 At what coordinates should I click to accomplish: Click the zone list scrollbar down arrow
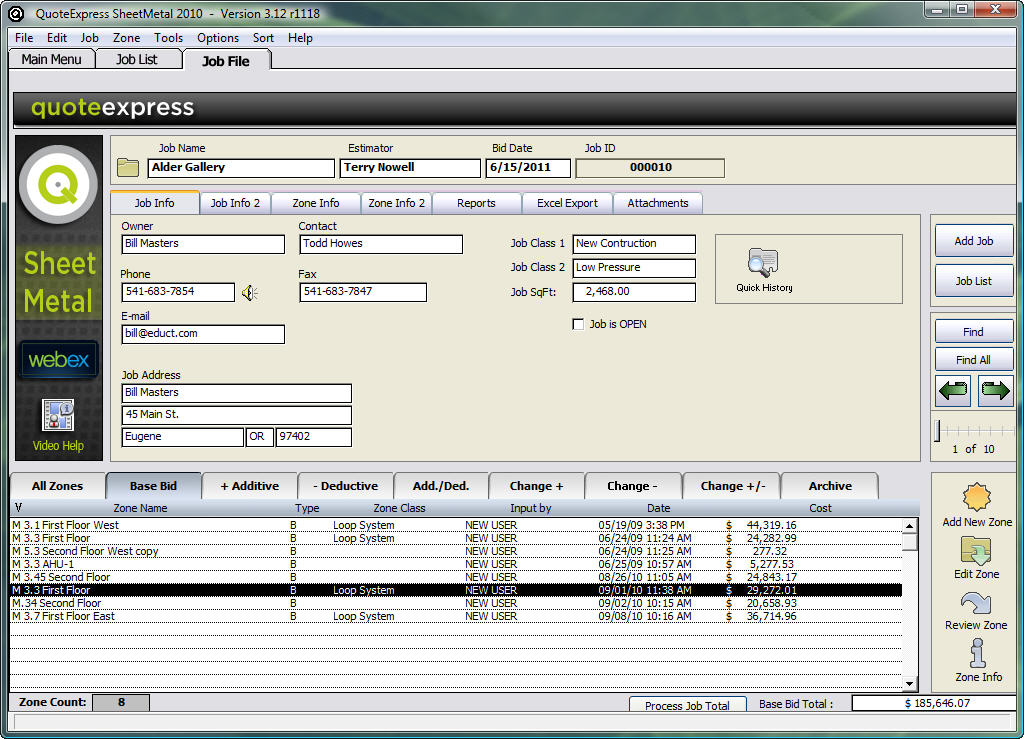click(x=910, y=684)
